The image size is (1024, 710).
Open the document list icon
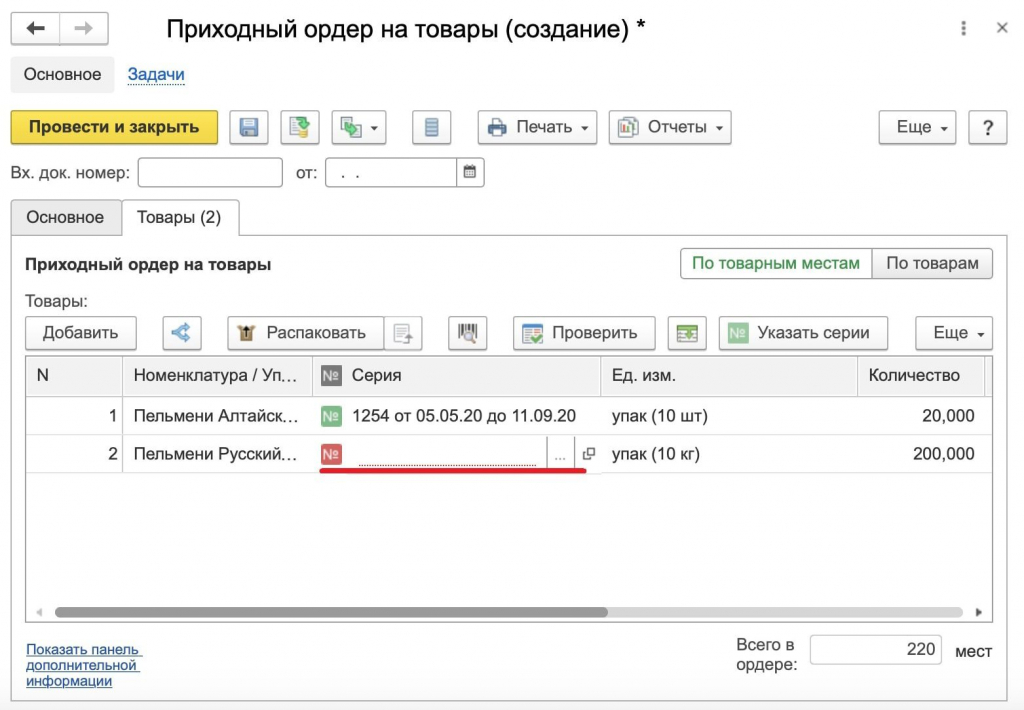click(x=431, y=127)
